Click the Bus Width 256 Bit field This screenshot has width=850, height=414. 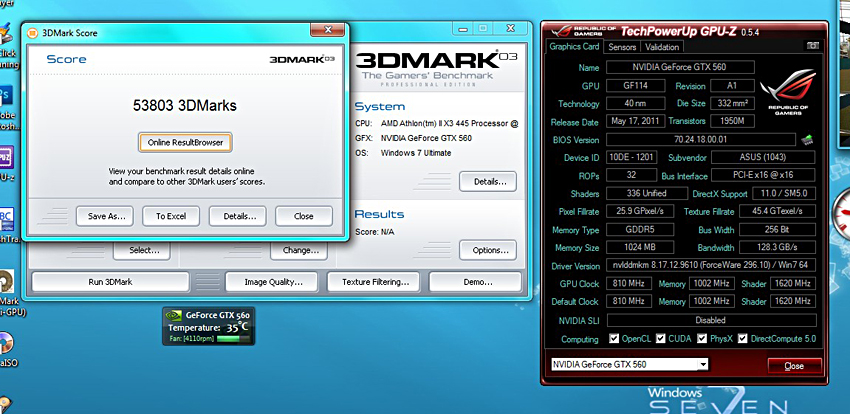[777, 230]
